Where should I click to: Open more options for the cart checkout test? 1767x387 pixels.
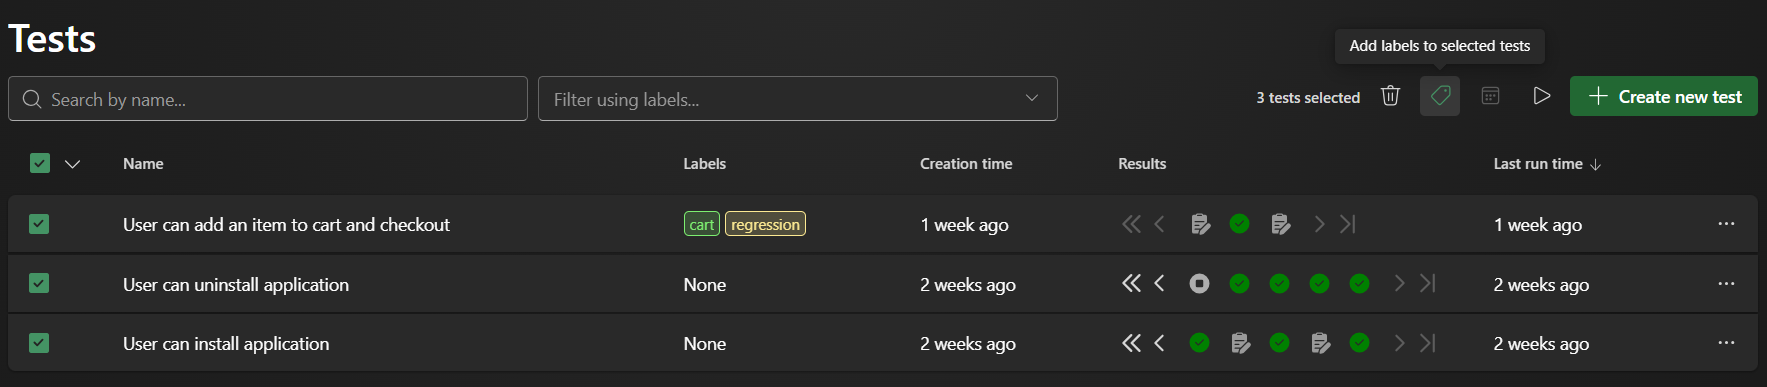(1726, 224)
